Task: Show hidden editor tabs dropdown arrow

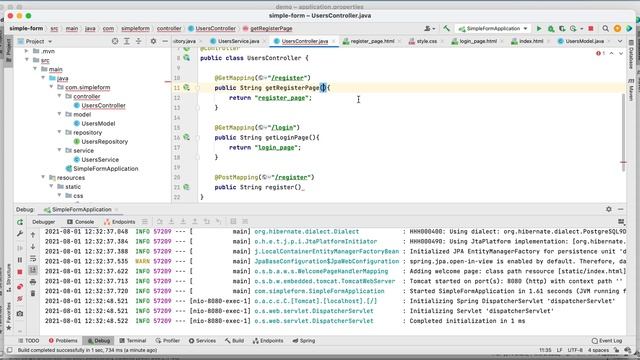Action: [620, 41]
